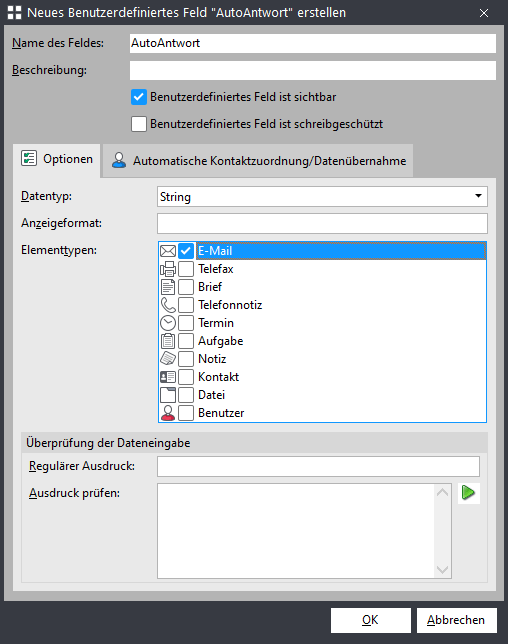Switch to Automatische Kontaktzuordnung/Datenübernahme tab

point(258,161)
